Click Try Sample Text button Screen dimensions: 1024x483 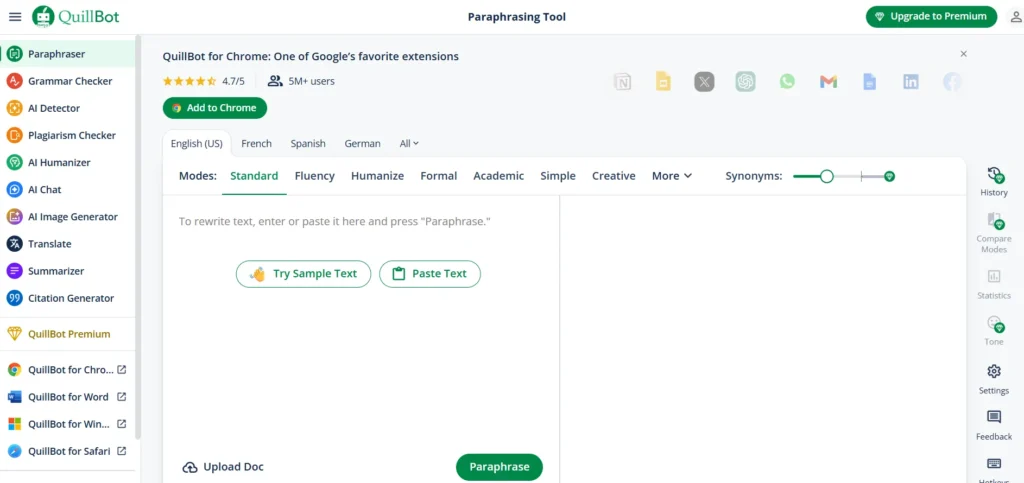pyautogui.click(x=303, y=274)
